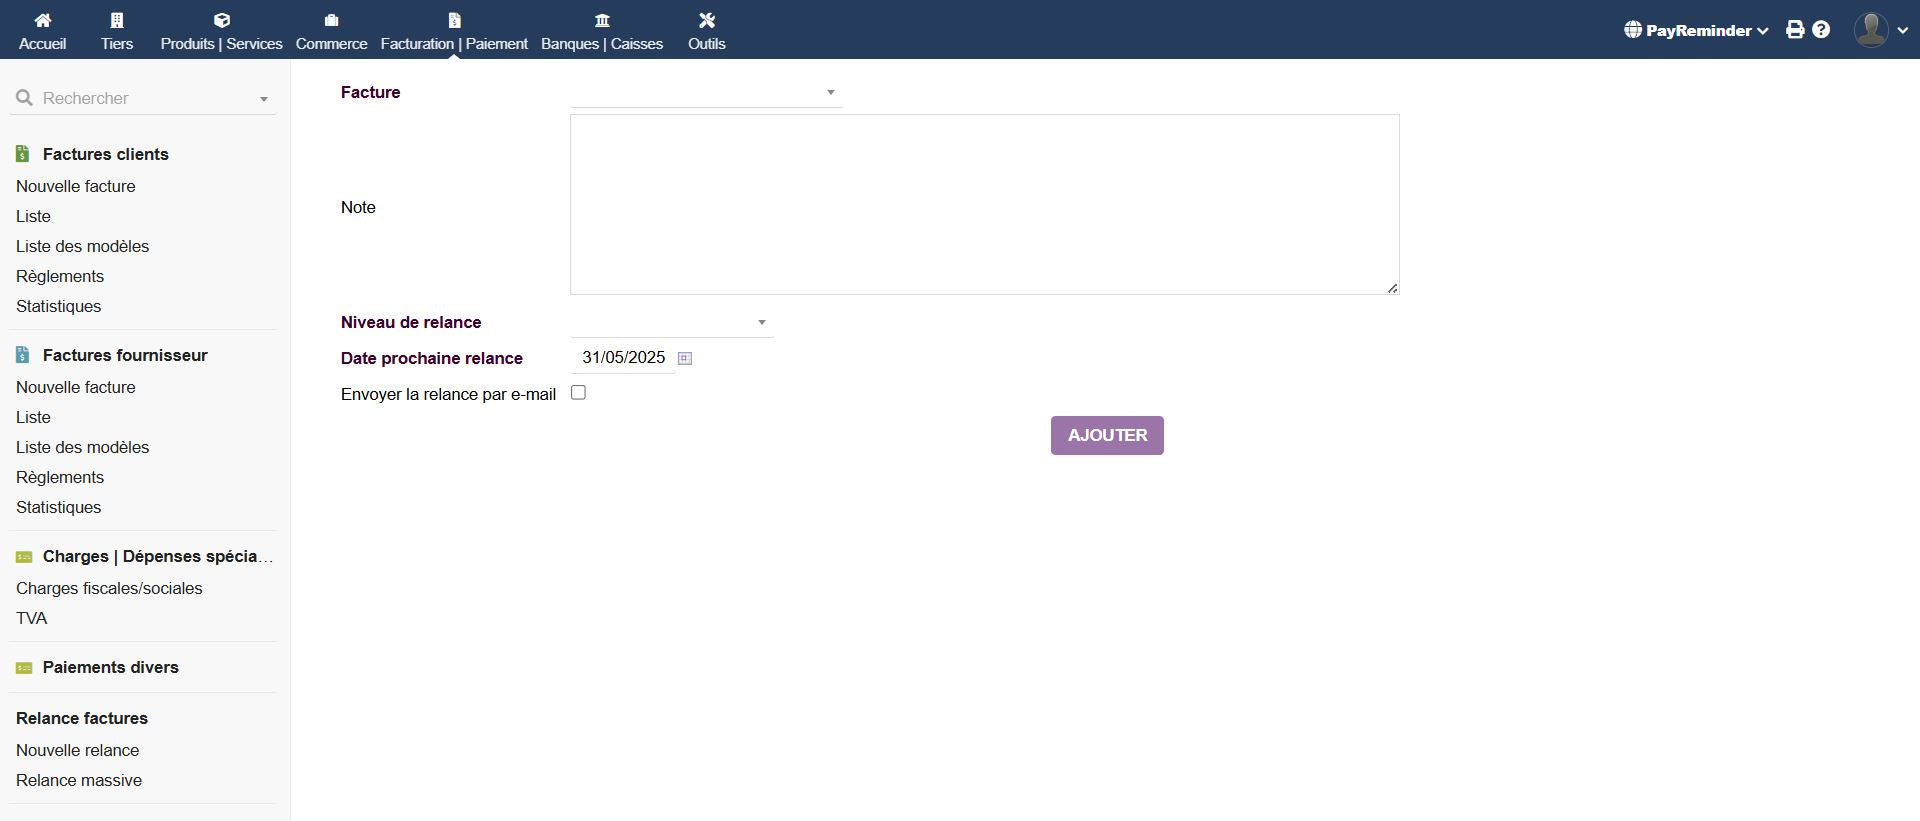Expand the PayReminder entity dropdown
The height and width of the screenshot is (821, 1920).
pyautogui.click(x=1697, y=30)
